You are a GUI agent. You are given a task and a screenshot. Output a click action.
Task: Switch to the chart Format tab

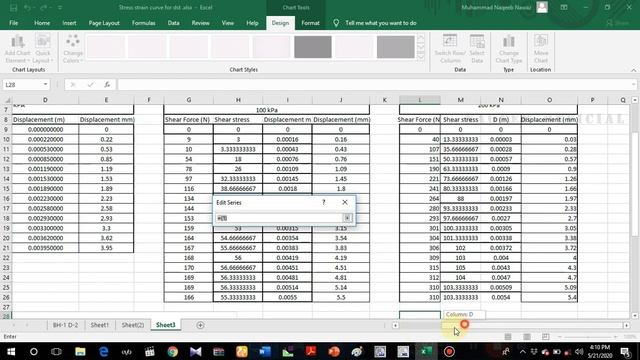pos(310,23)
